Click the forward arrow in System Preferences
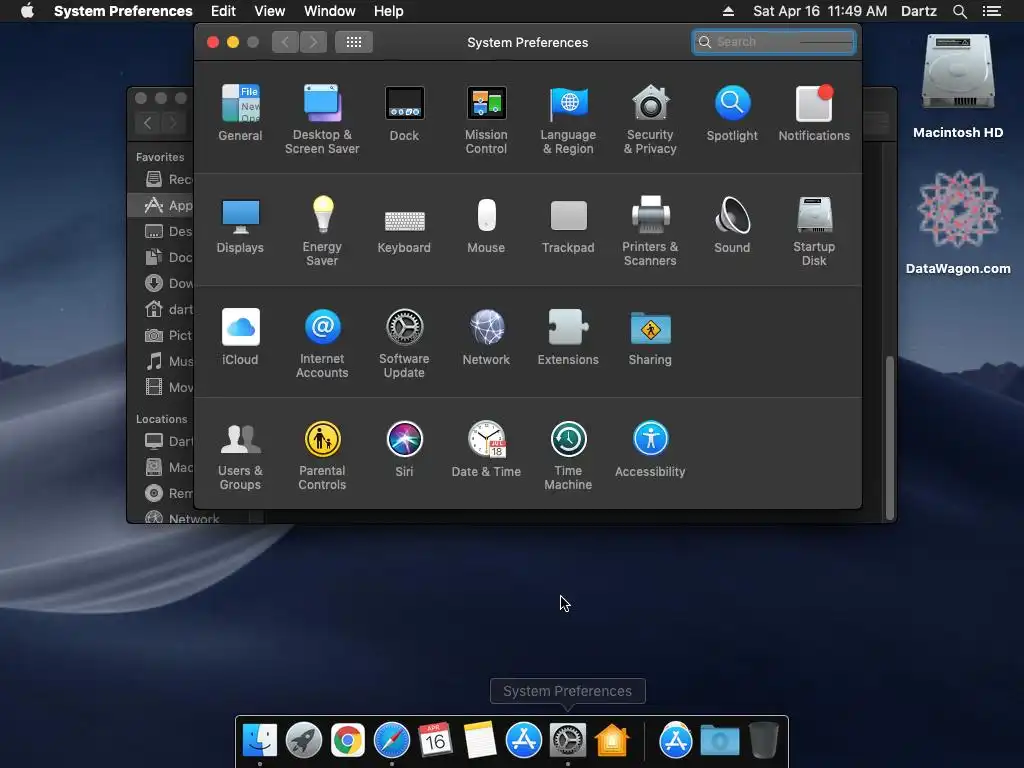 tap(313, 42)
